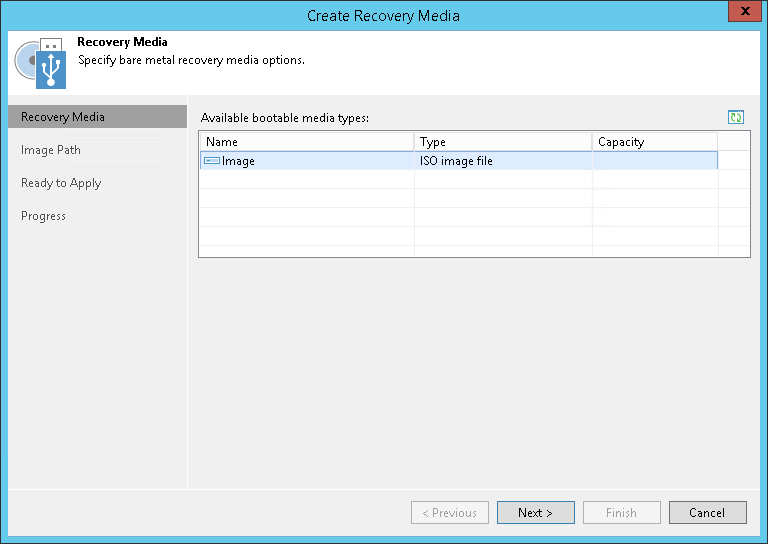Click the Create Recovery Media title bar
Screen dimensions: 768x544
point(384,15)
